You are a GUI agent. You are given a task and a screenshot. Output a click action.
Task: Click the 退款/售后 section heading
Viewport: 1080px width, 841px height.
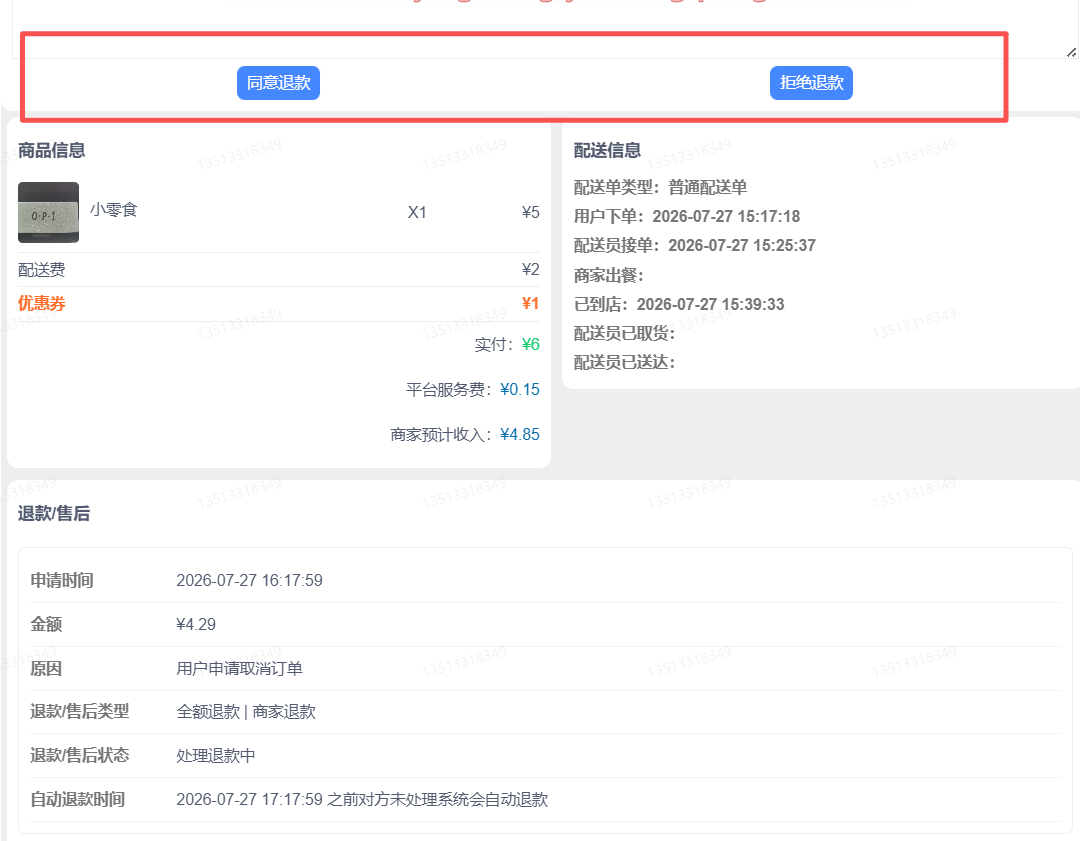(x=54, y=513)
